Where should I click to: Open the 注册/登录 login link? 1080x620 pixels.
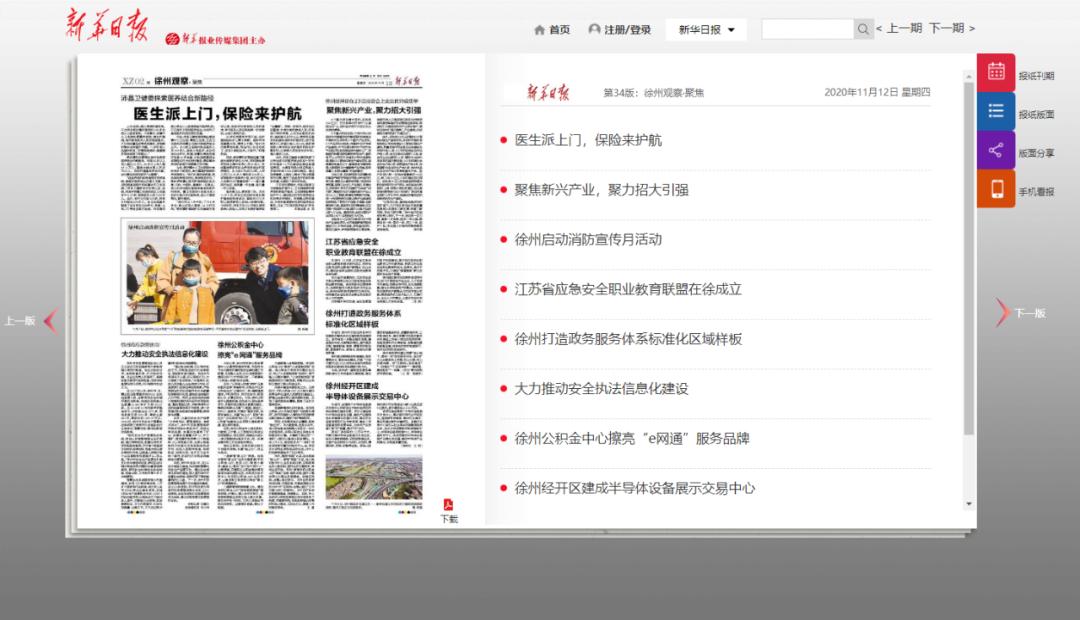point(619,30)
